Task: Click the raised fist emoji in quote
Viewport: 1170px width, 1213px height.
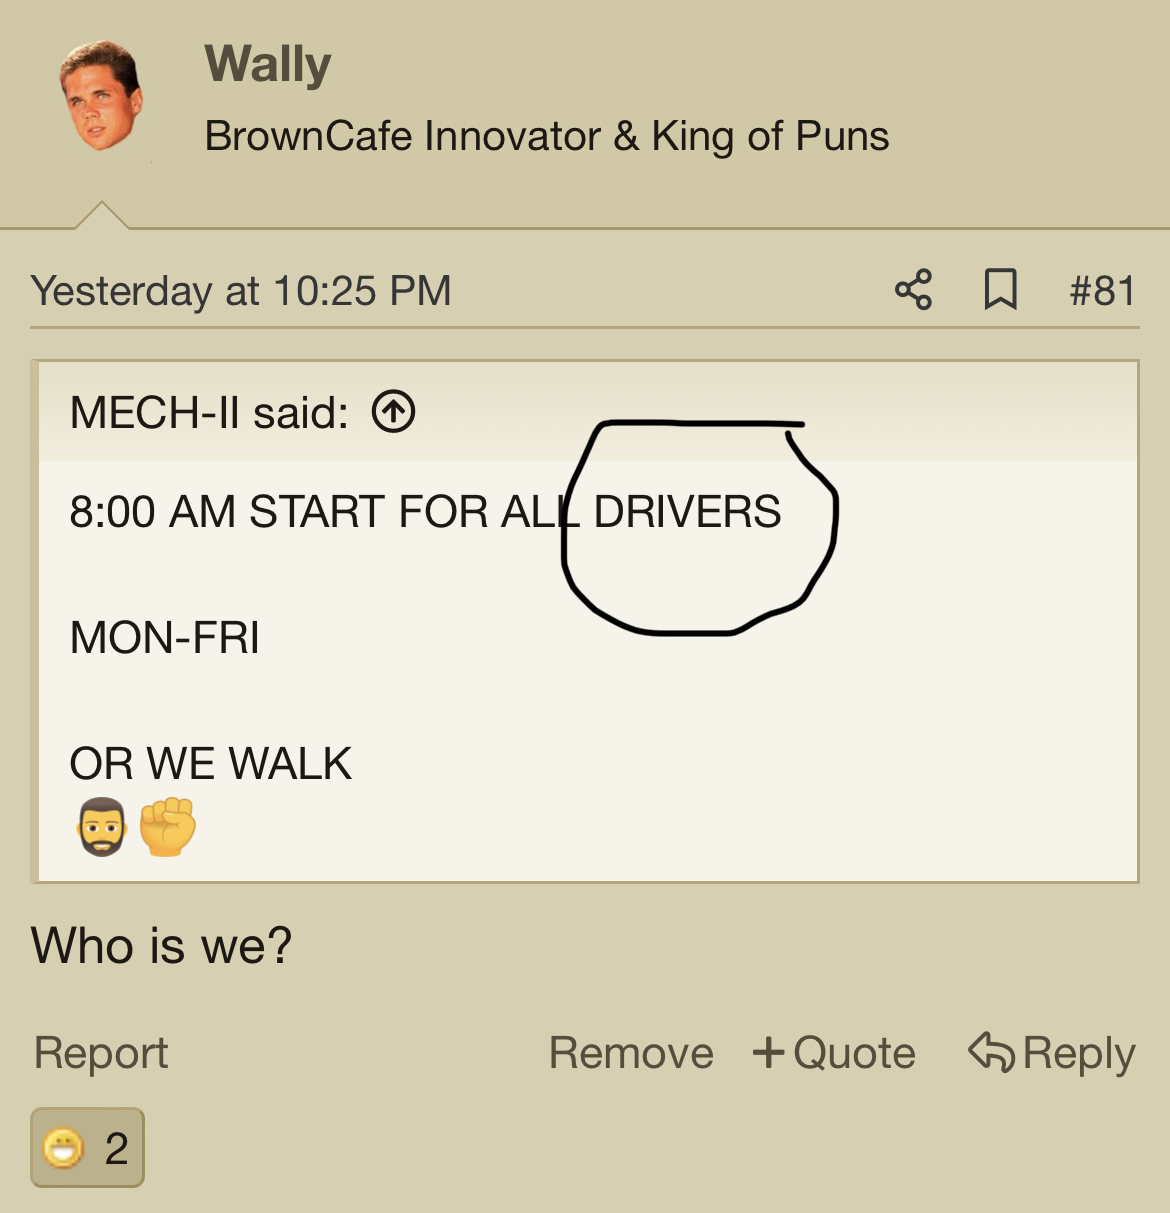Action: (167, 827)
